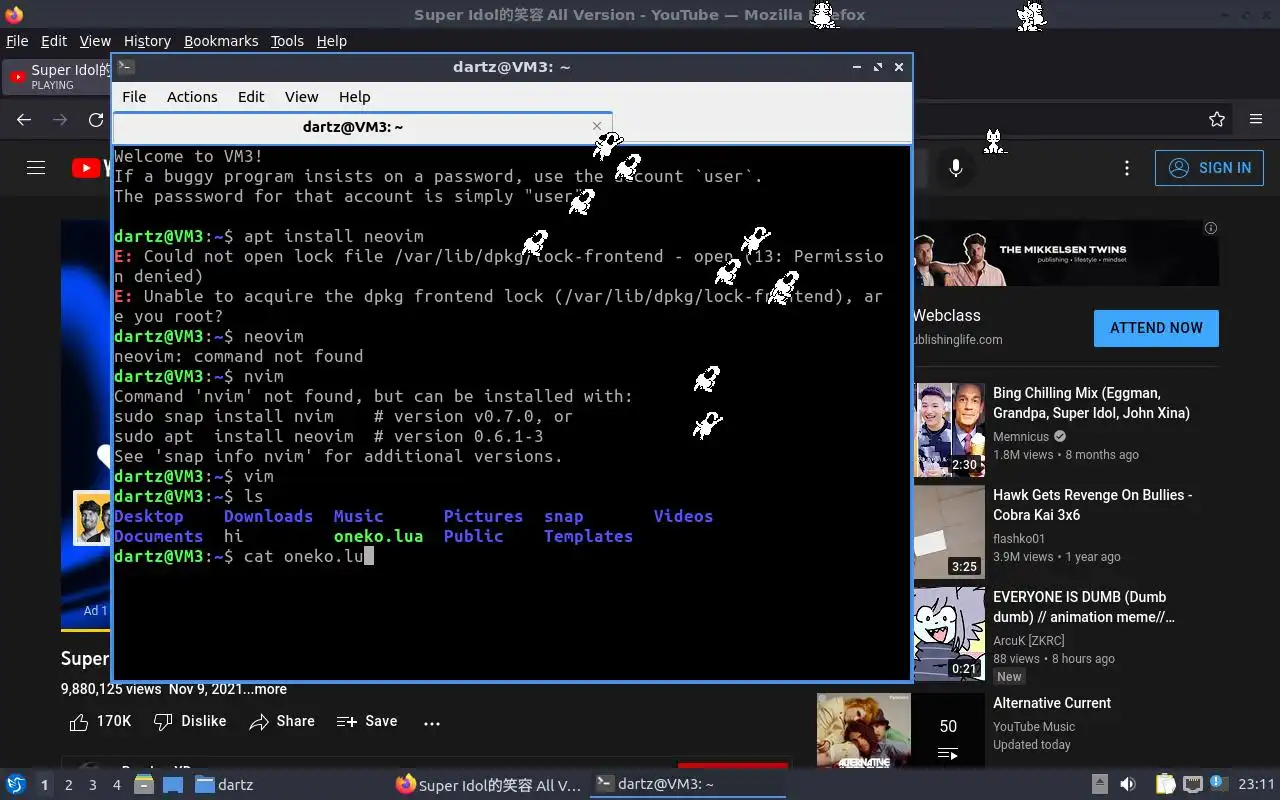
Task: Open Bing Chilling Mix video thumbnail
Action: (x=950, y=430)
